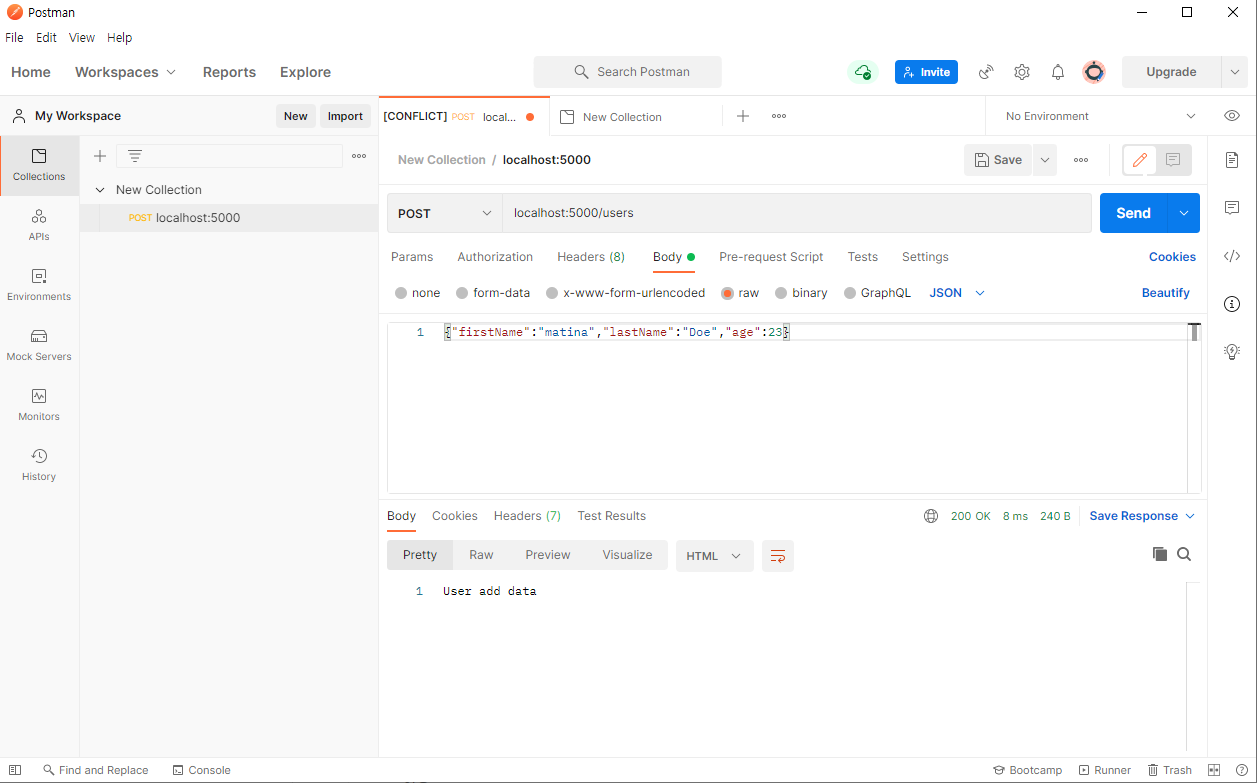Image resolution: width=1257 pixels, height=783 pixels.
Task: Click the network globe icon near status
Action: point(931,516)
